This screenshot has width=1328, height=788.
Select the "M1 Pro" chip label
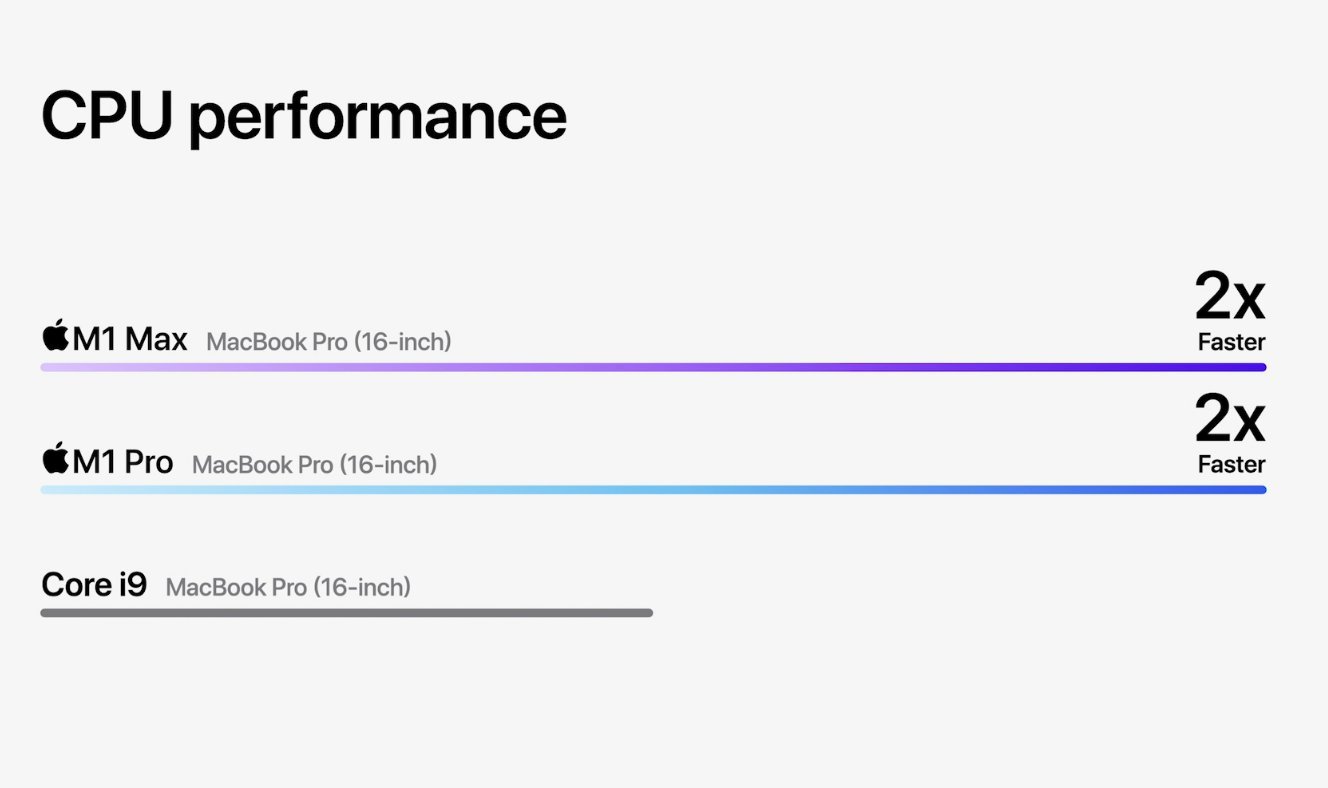click(123, 463)
